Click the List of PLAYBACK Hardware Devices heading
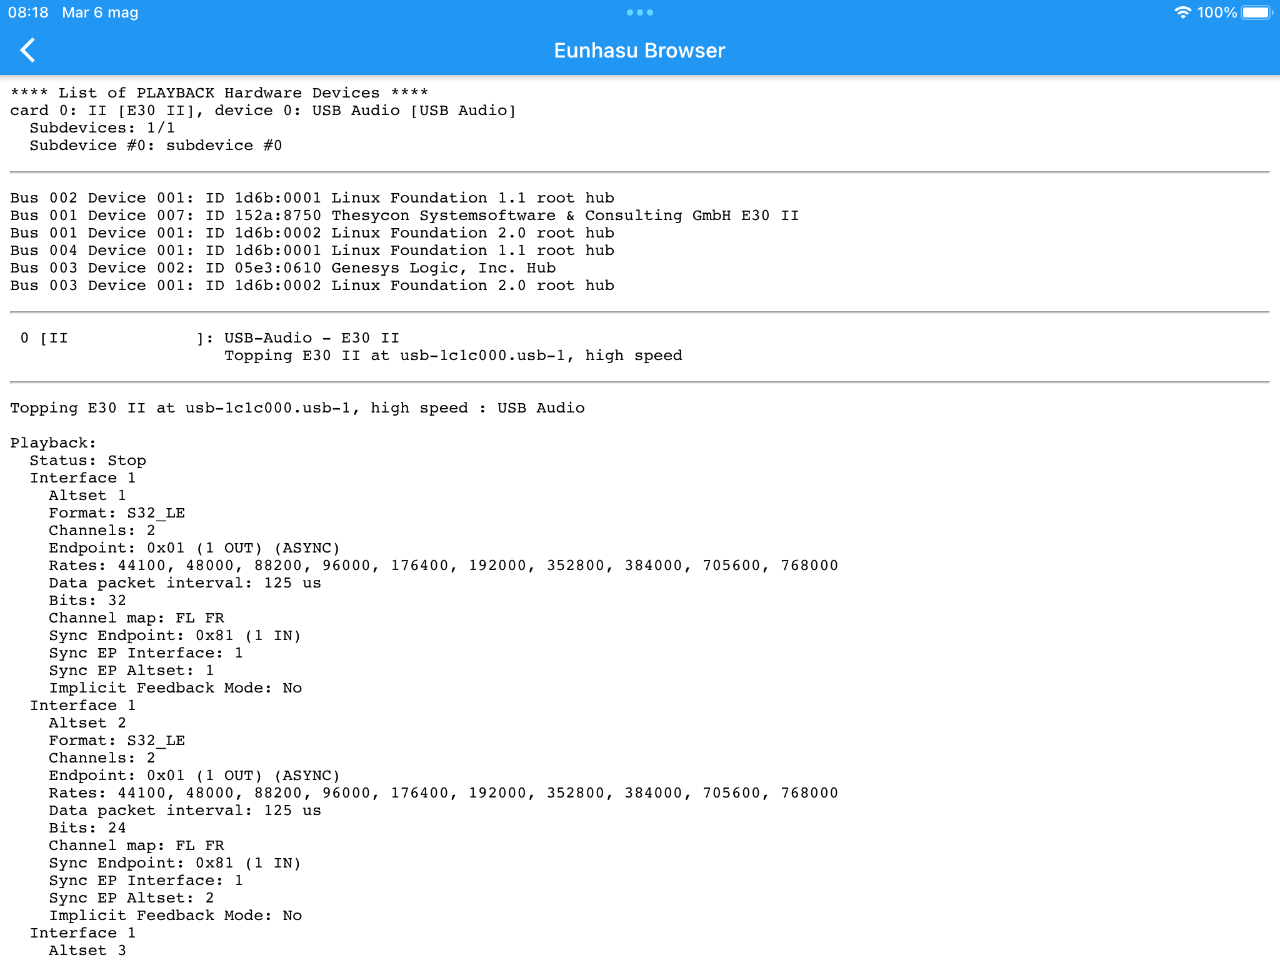1280x960 pixels. (x=219, y=93)
